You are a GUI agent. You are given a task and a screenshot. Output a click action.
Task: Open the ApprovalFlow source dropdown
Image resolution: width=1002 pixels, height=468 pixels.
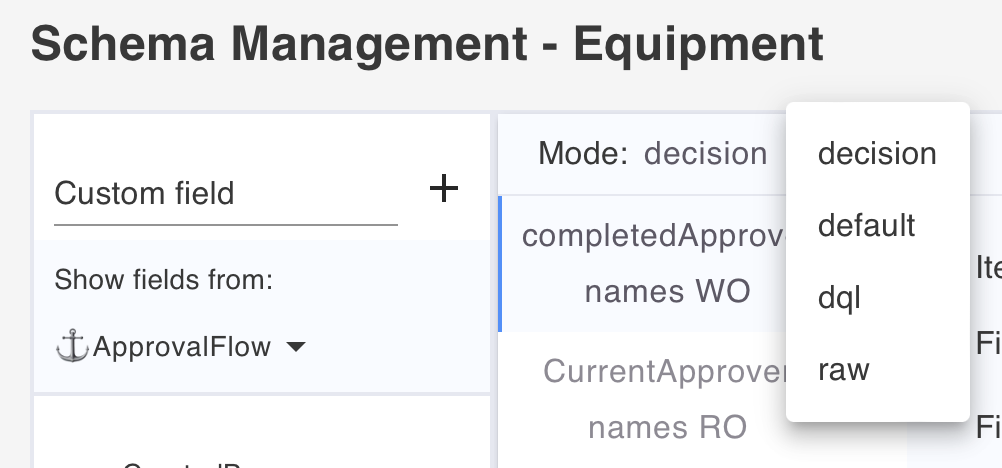click(181, 347)
